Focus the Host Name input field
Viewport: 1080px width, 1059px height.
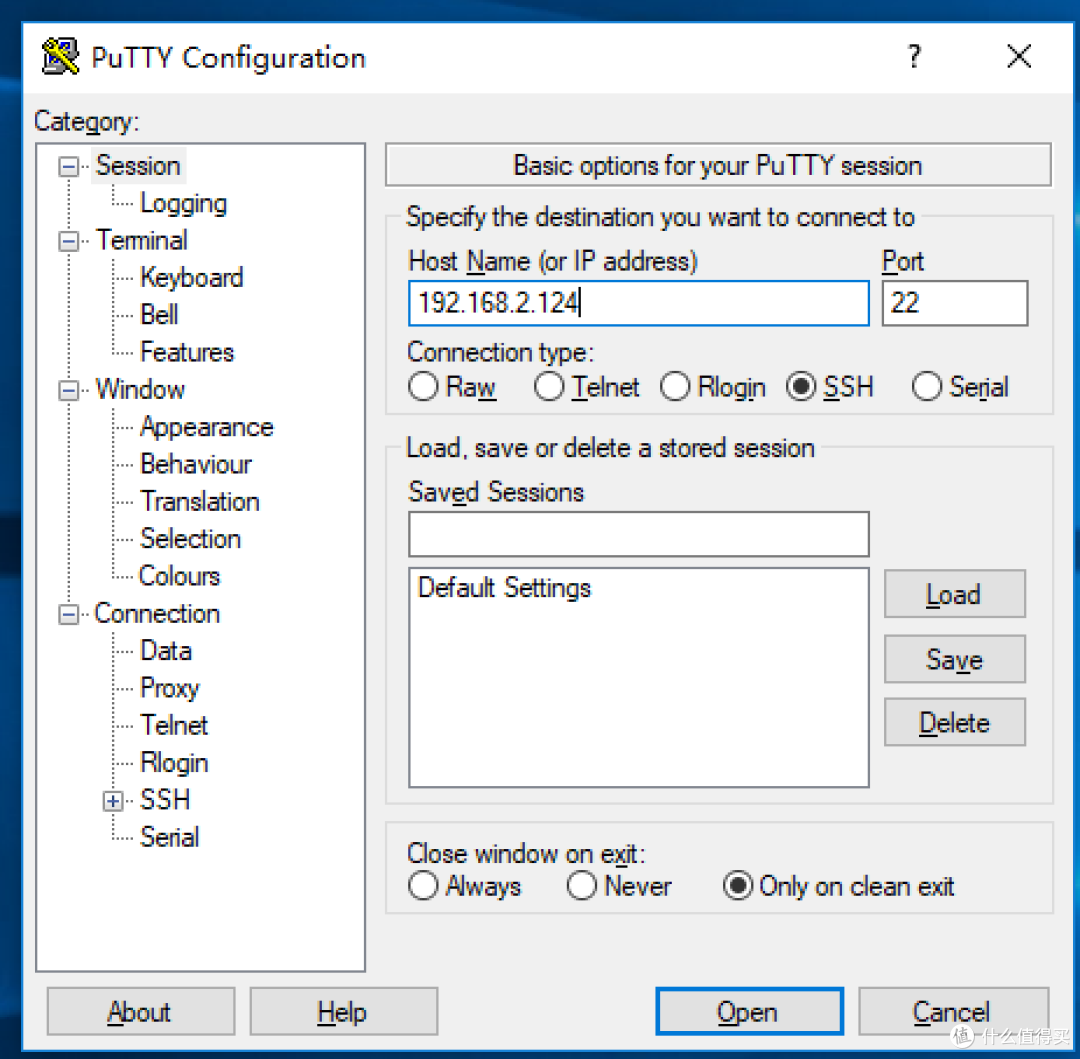638,303
